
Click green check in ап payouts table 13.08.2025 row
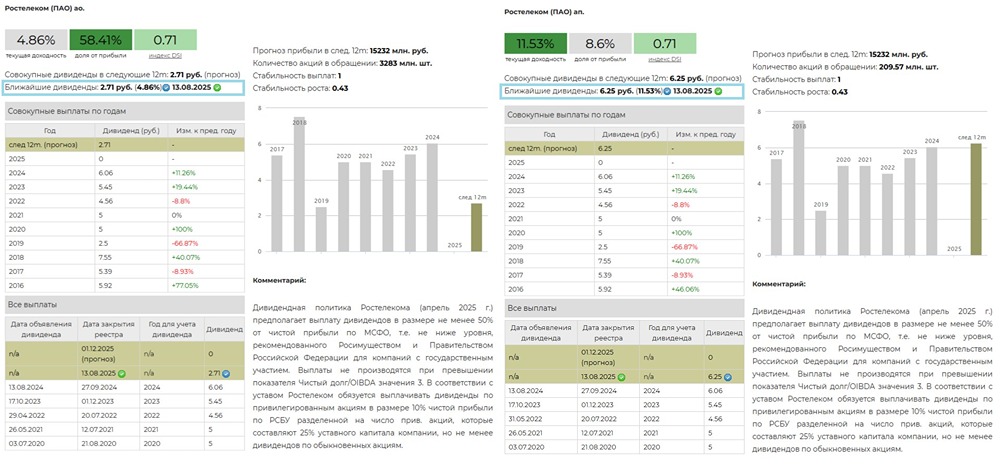tap(622, 377)
